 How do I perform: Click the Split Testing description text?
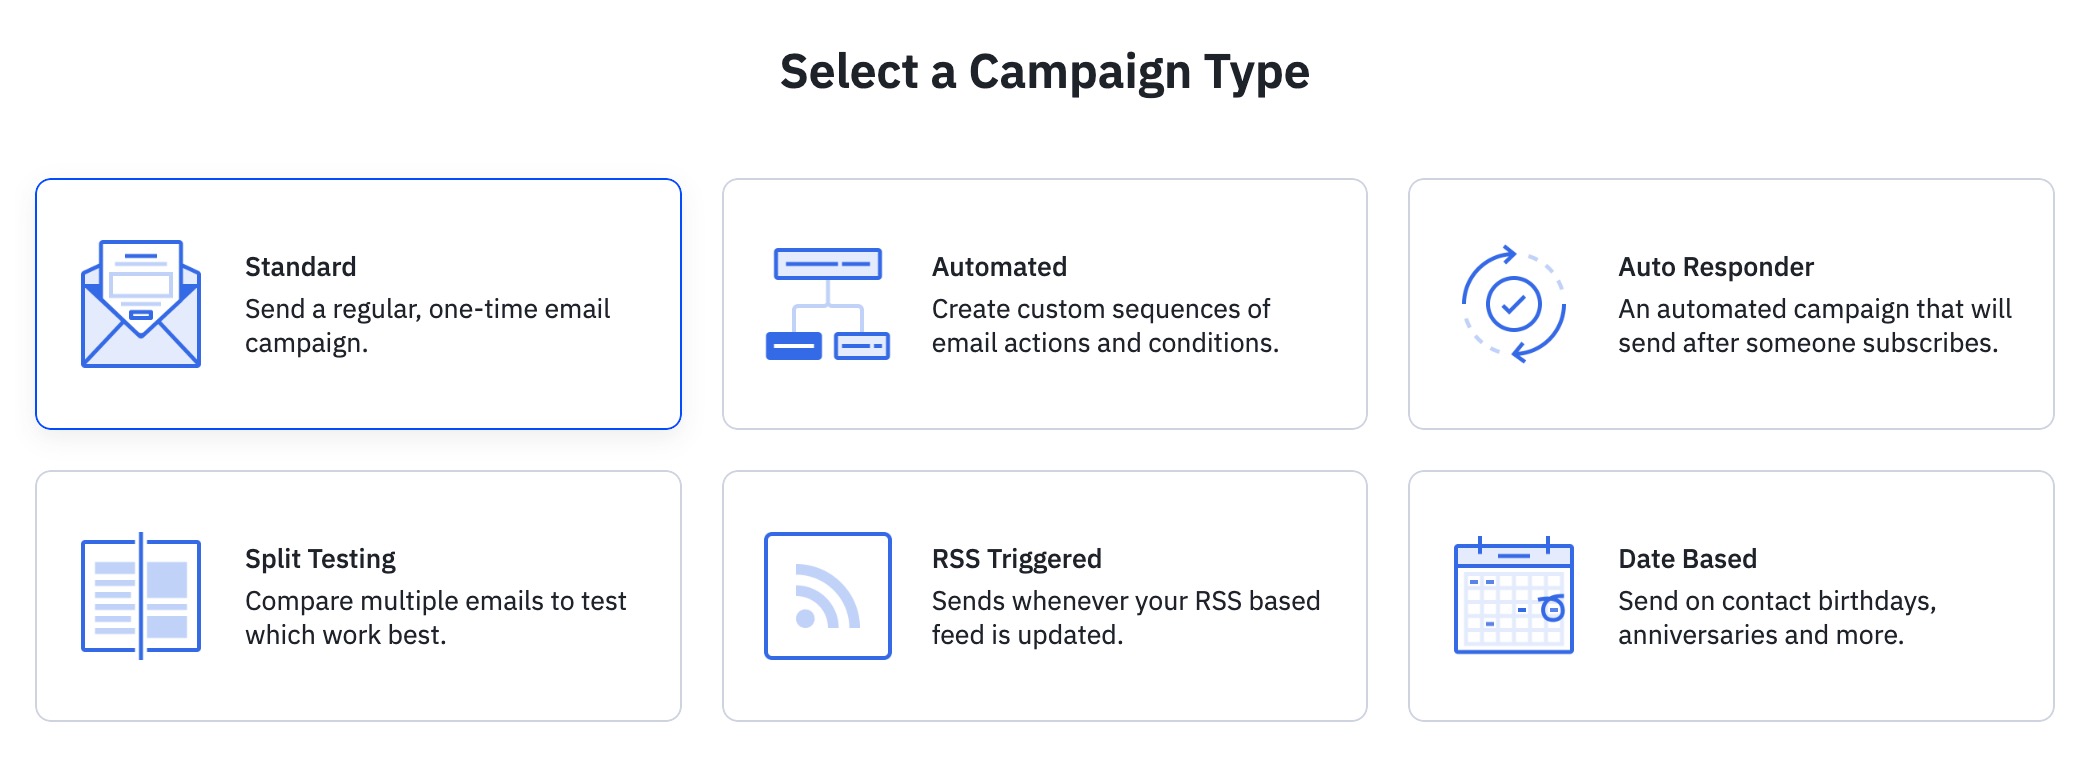click(436, 617)
